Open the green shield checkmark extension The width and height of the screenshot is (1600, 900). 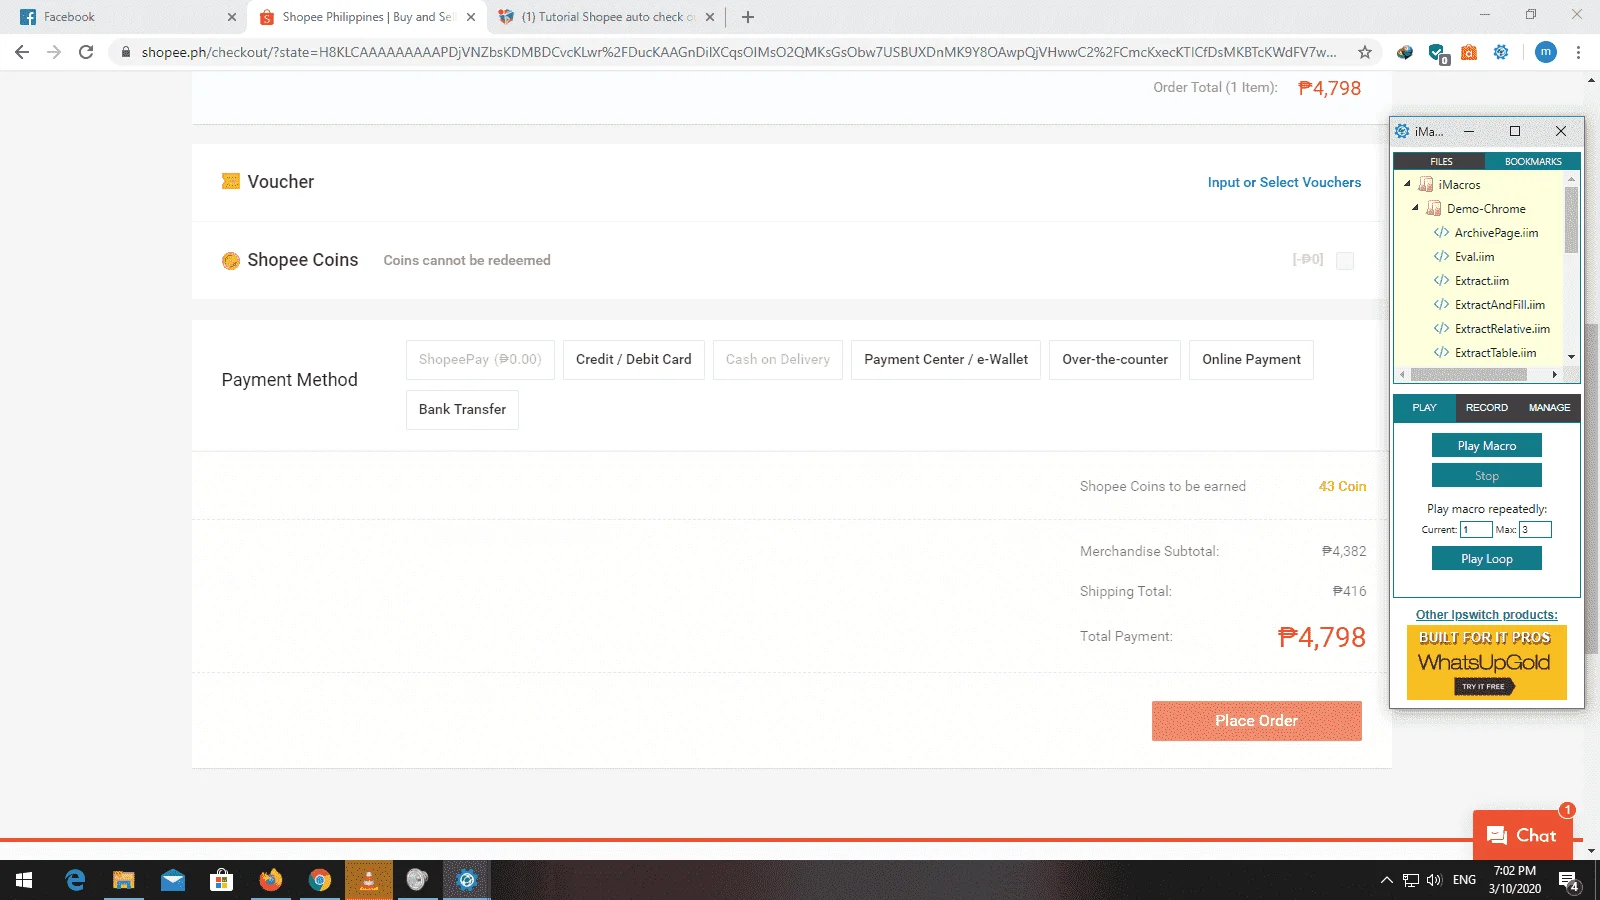pos(1437,52)
